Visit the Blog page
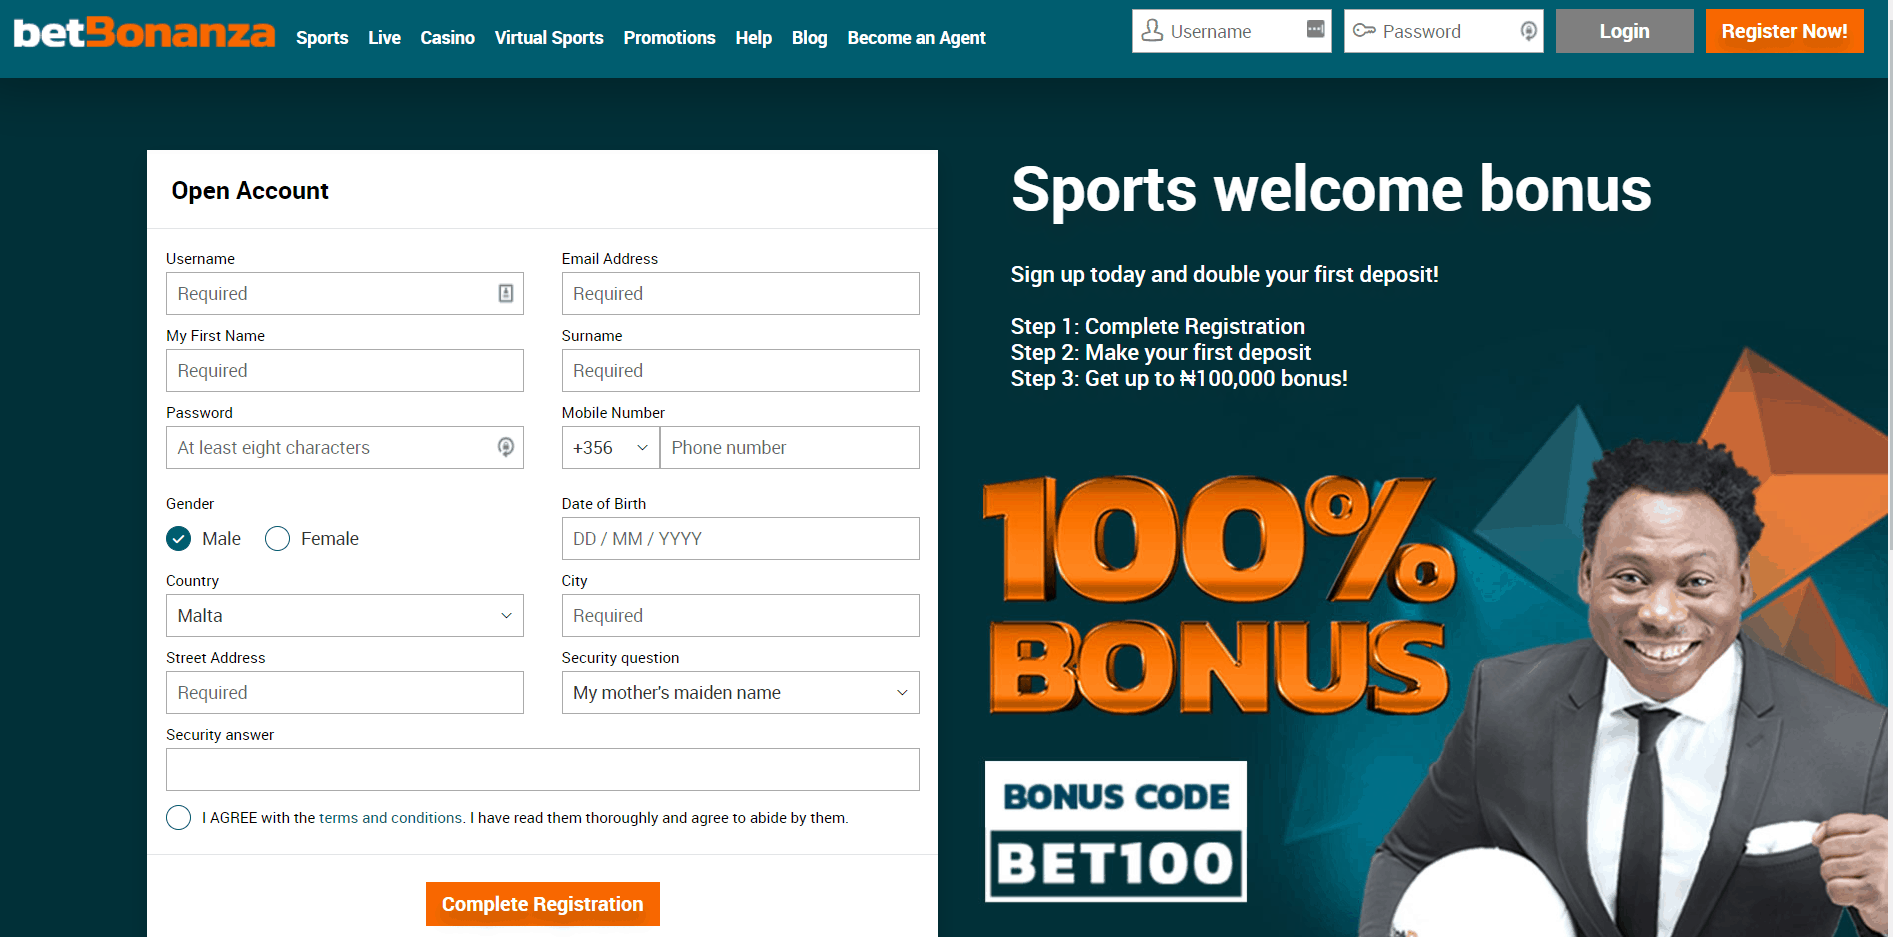1893x937 pixels. [809, 38]
